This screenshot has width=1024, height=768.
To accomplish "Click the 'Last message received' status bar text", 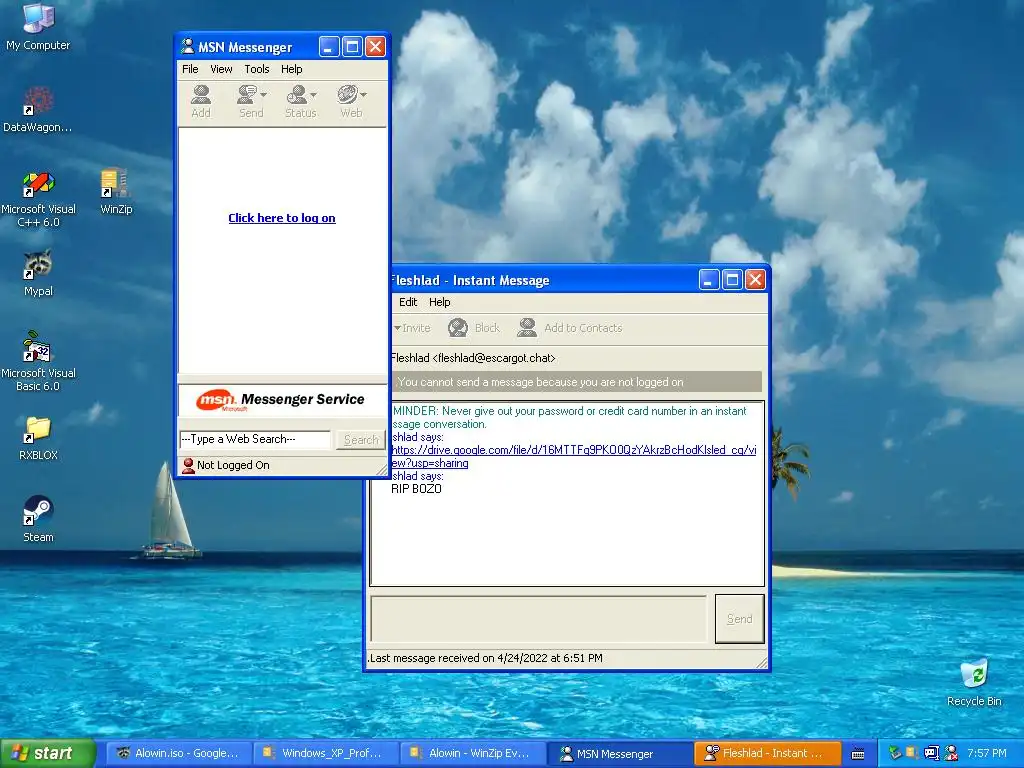I will [485, 658].
